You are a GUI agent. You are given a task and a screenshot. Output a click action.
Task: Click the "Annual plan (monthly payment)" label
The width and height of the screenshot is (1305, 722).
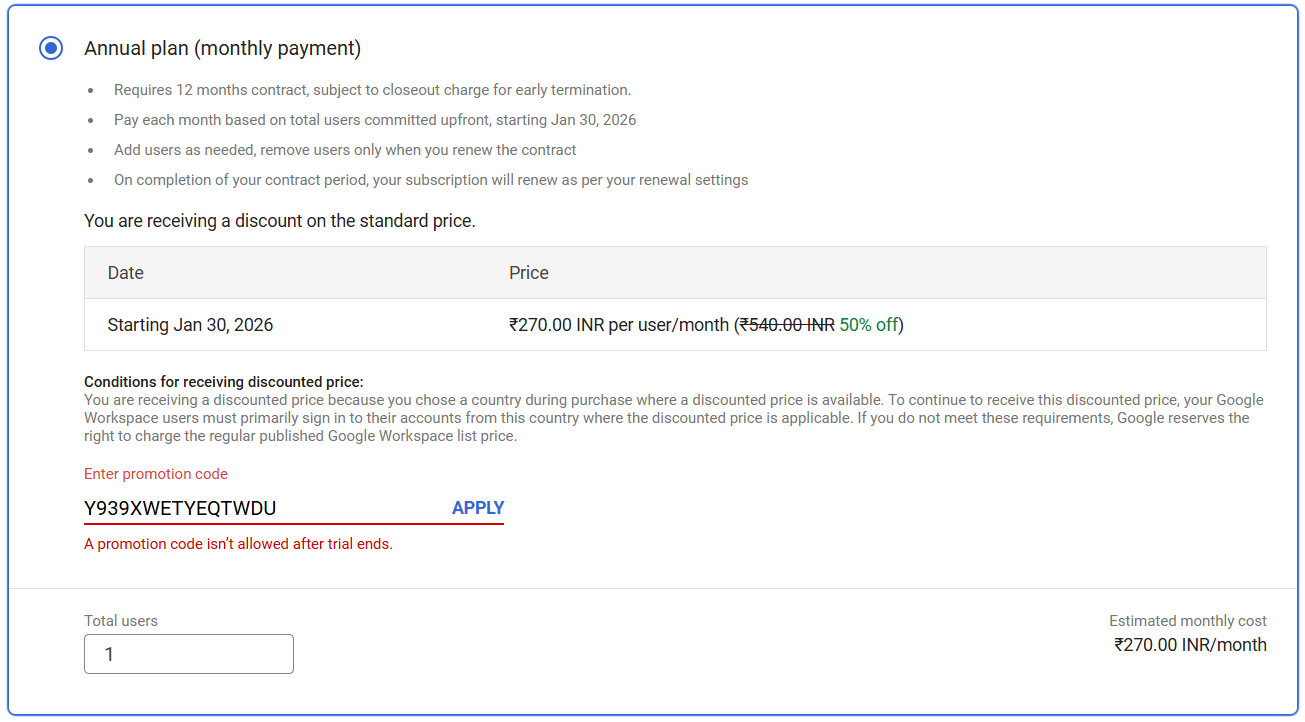pyautogui.click(x=222, y=48)
